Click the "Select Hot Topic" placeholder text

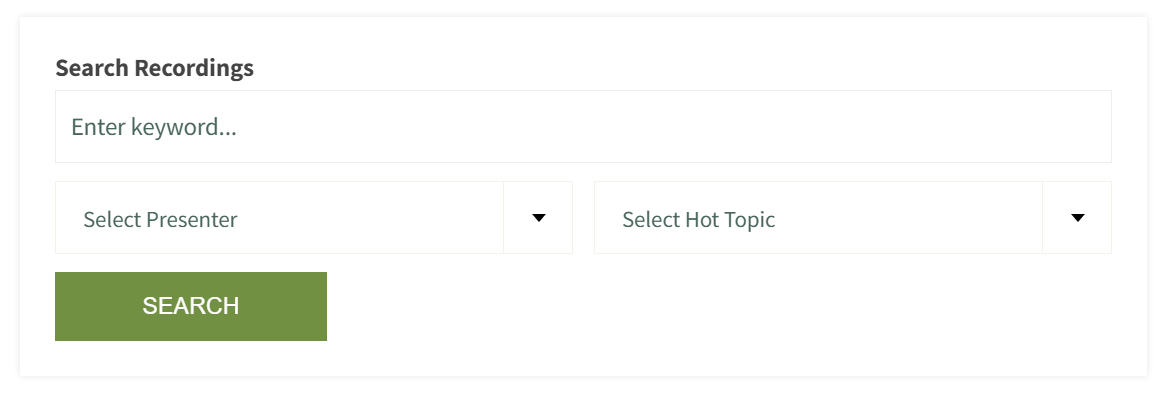699,220
